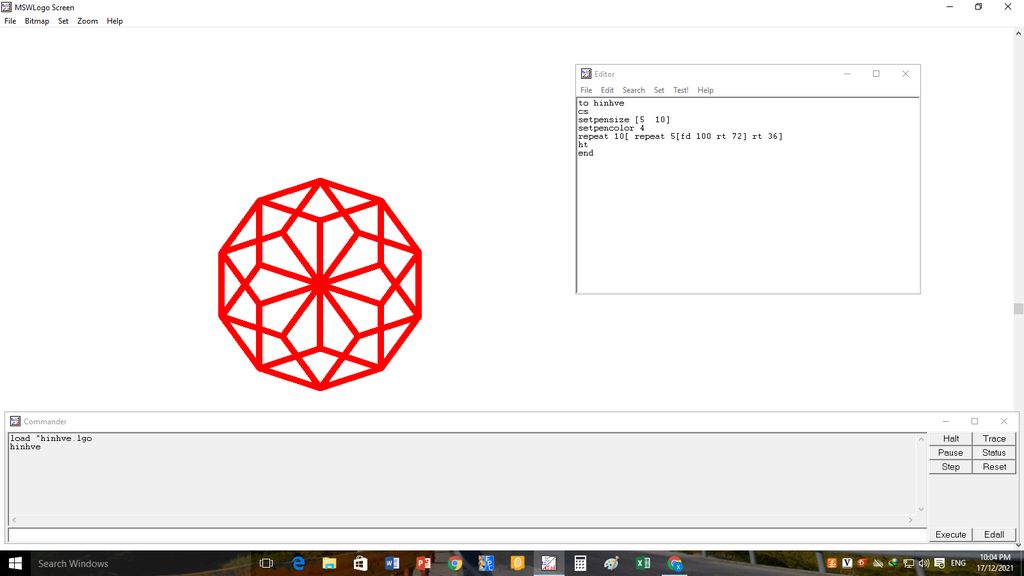Open the Editor's Set menu
Screen dimensions: 1024x576
660,90
